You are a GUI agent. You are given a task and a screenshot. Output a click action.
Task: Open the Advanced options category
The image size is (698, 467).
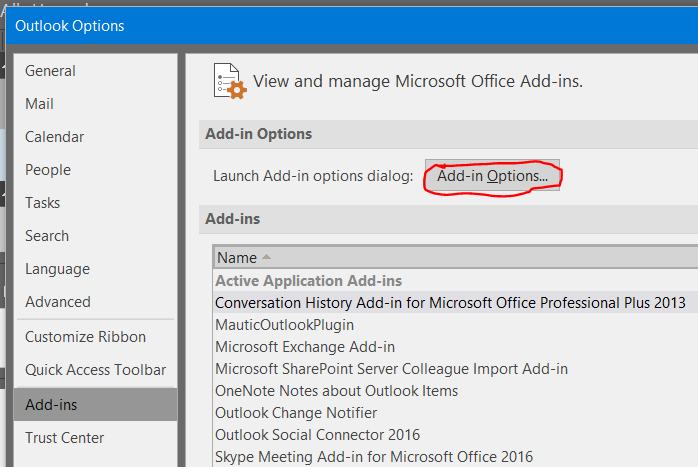coord(58,302)
